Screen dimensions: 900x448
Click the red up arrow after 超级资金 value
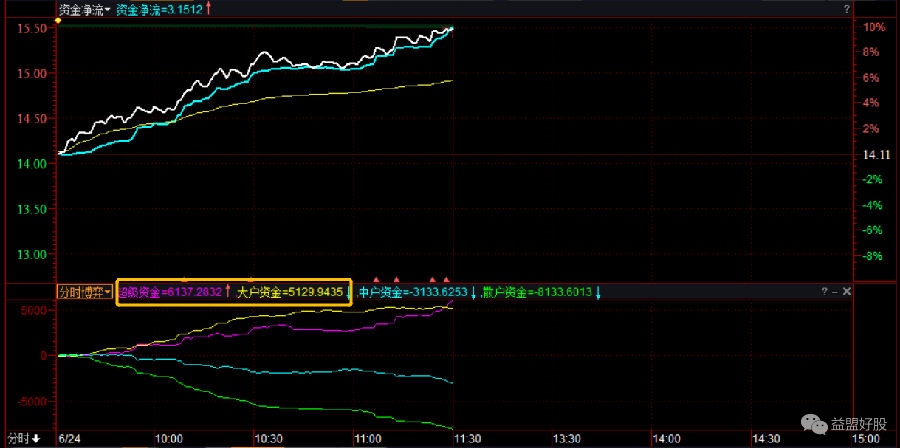tap(228, 292)
